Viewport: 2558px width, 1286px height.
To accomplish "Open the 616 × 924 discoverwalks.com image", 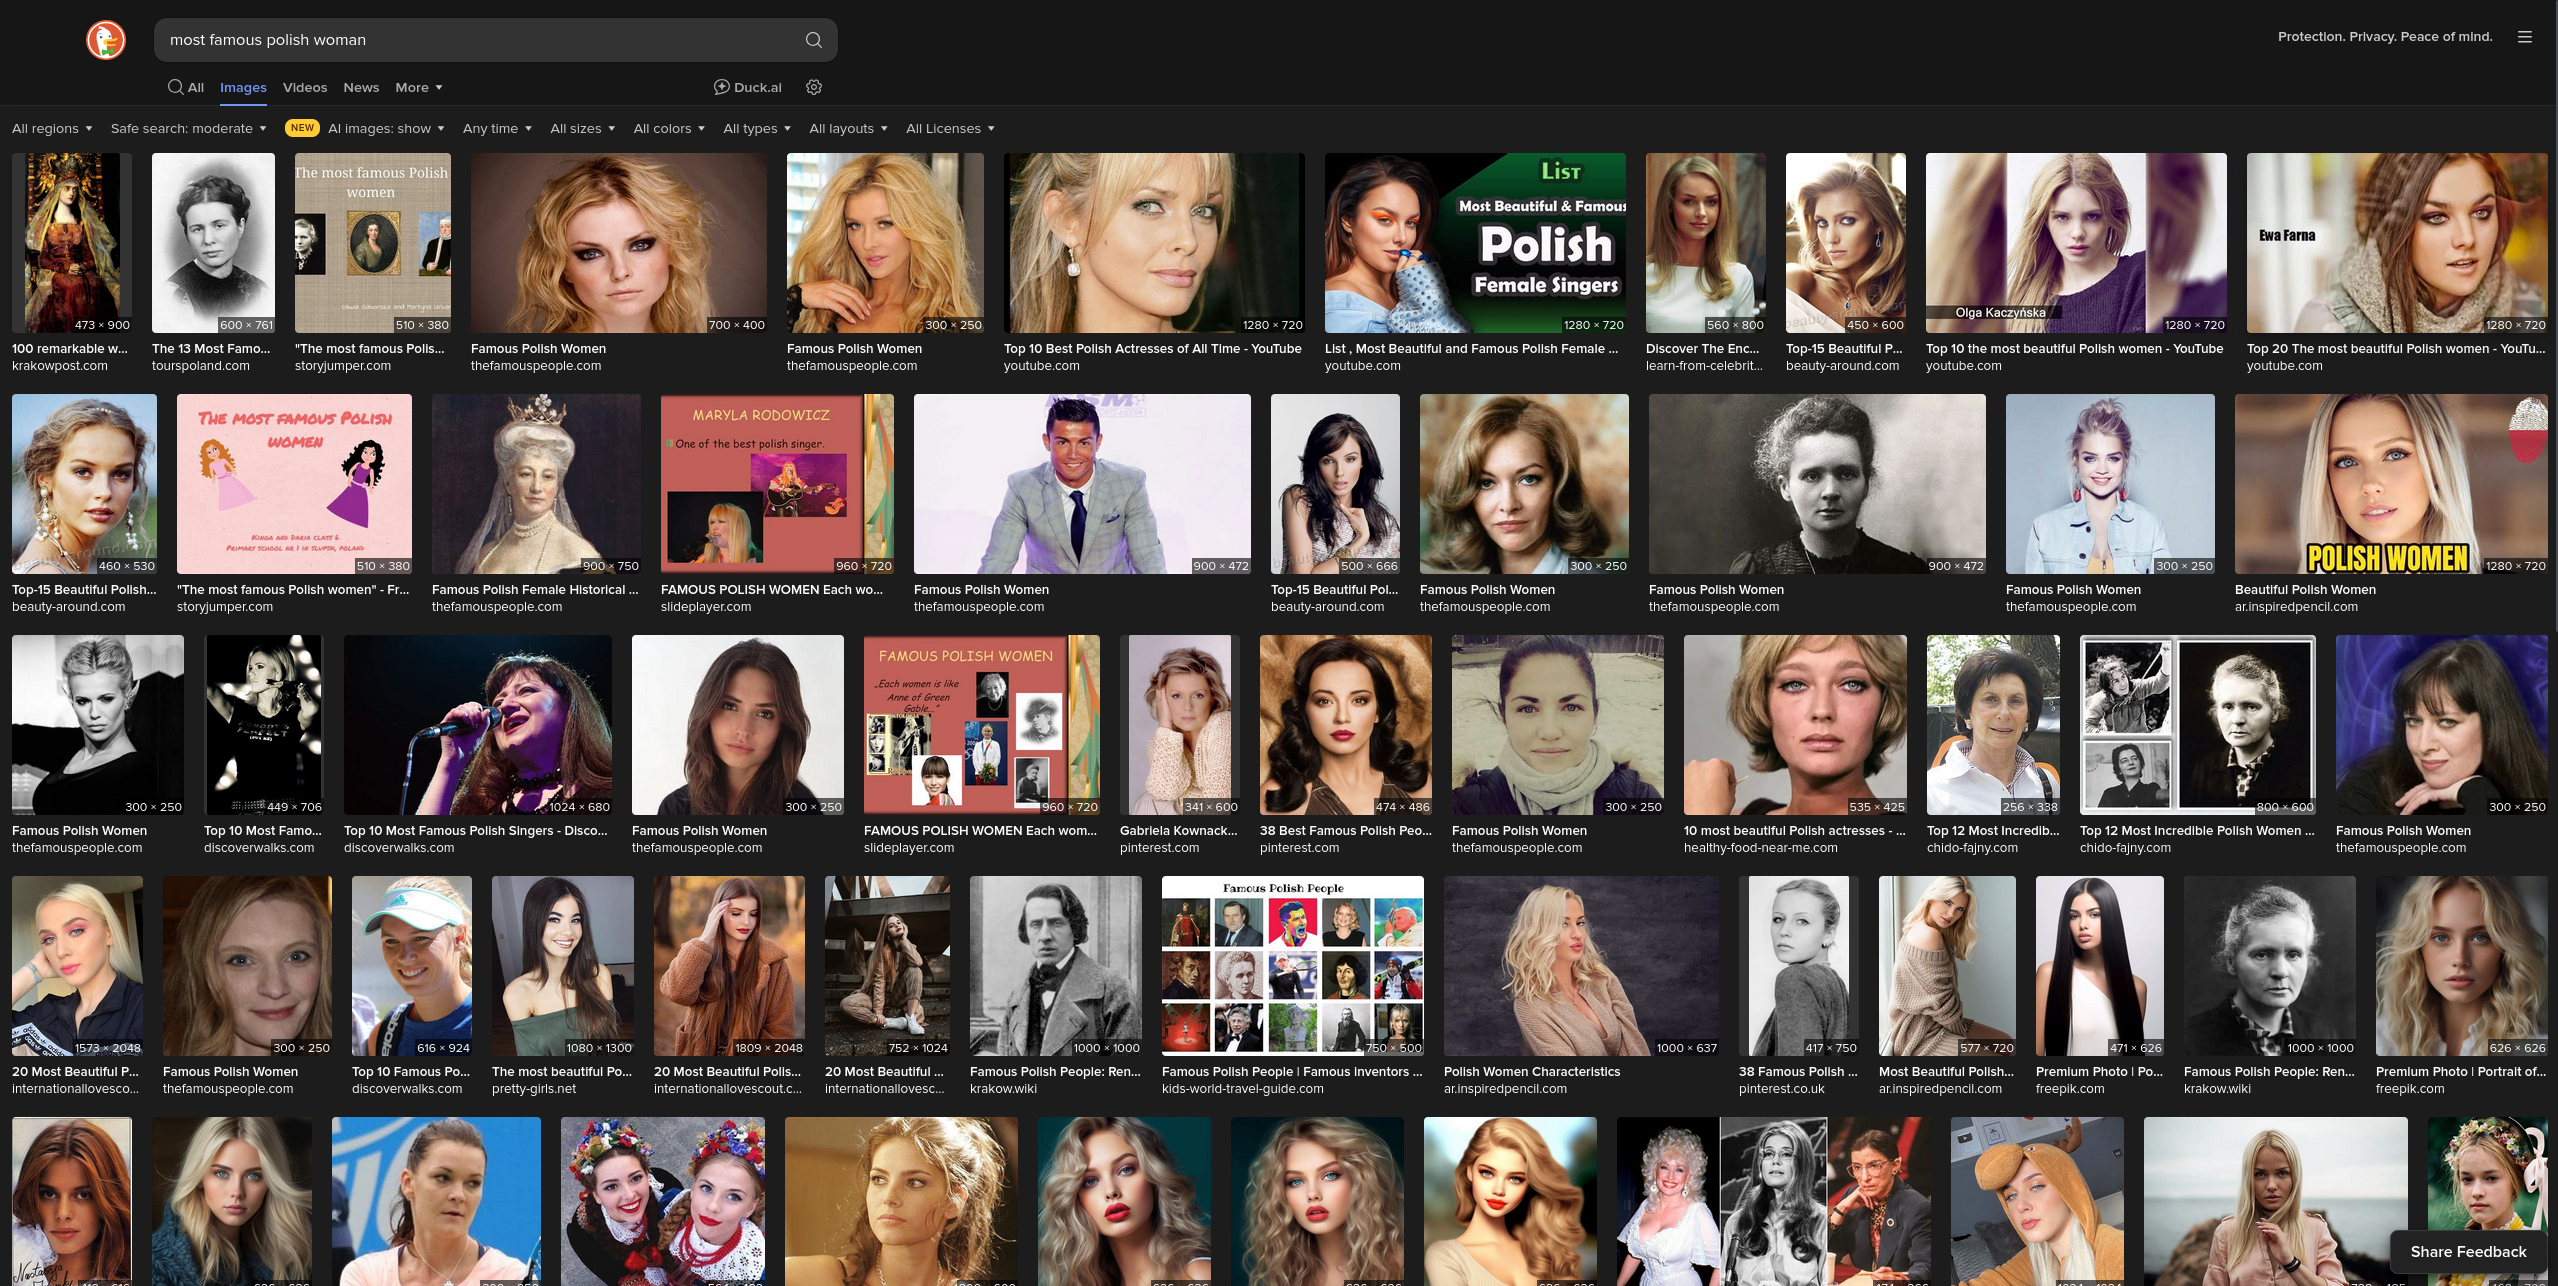I will pyautogui.click(x=412, y=966).
